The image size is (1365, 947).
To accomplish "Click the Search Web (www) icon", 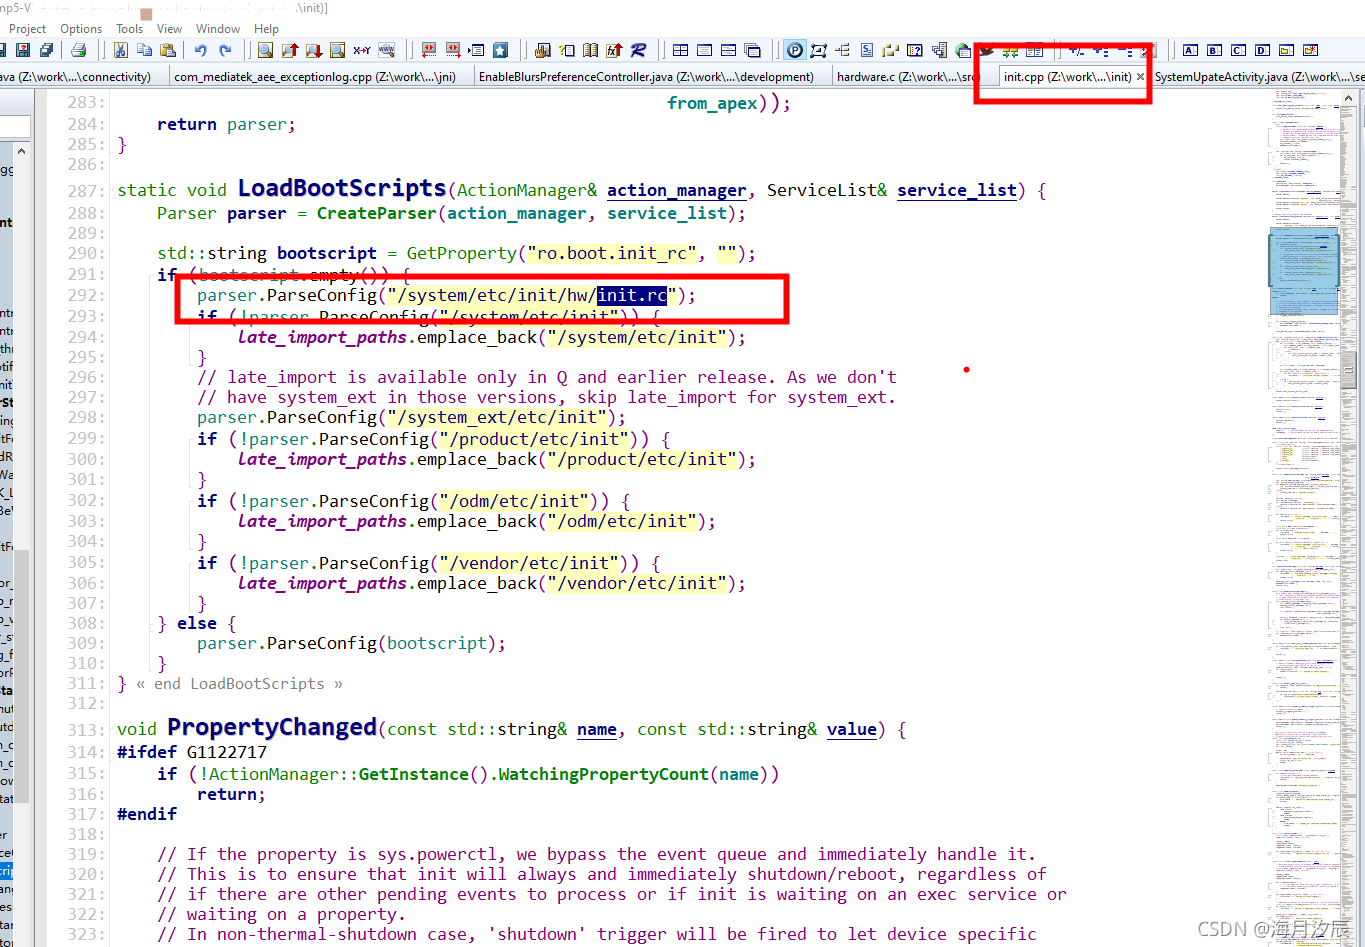I will pos(387,50).
